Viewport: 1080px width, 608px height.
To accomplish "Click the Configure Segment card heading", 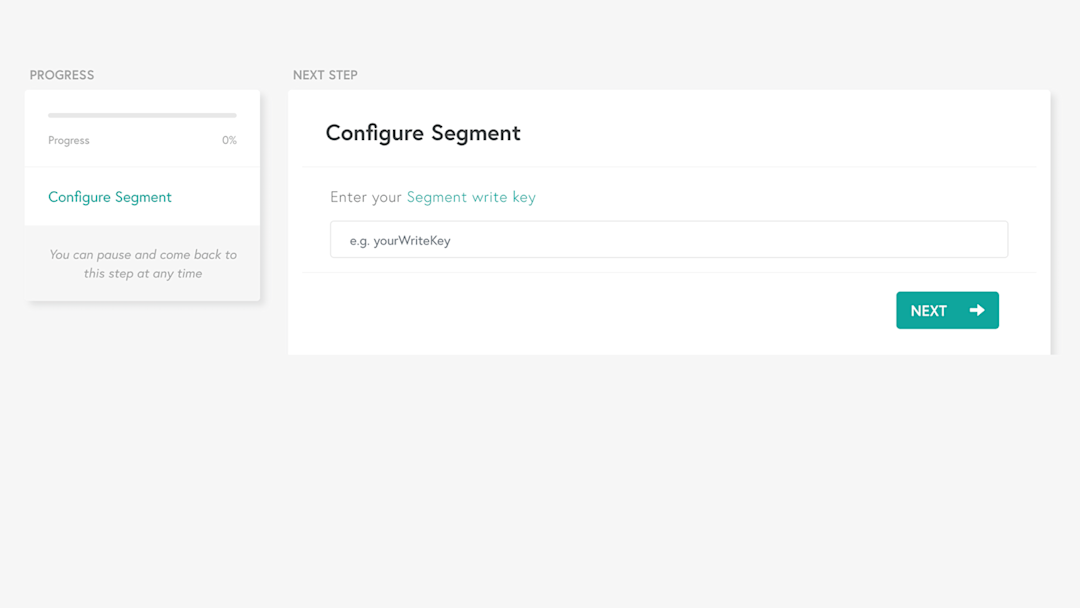I will click(x=423, y=133).
